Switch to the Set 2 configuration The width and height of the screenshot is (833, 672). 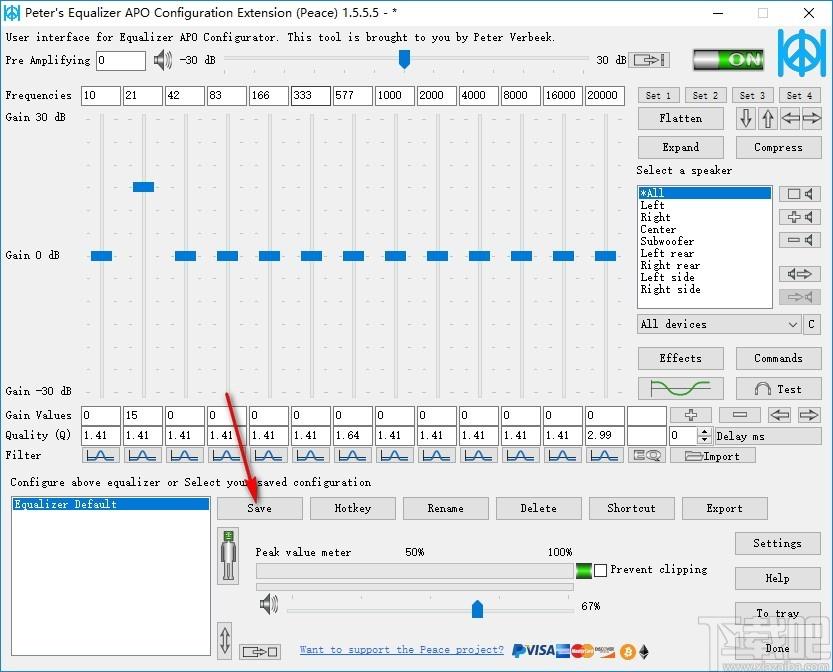click(705, 95)
